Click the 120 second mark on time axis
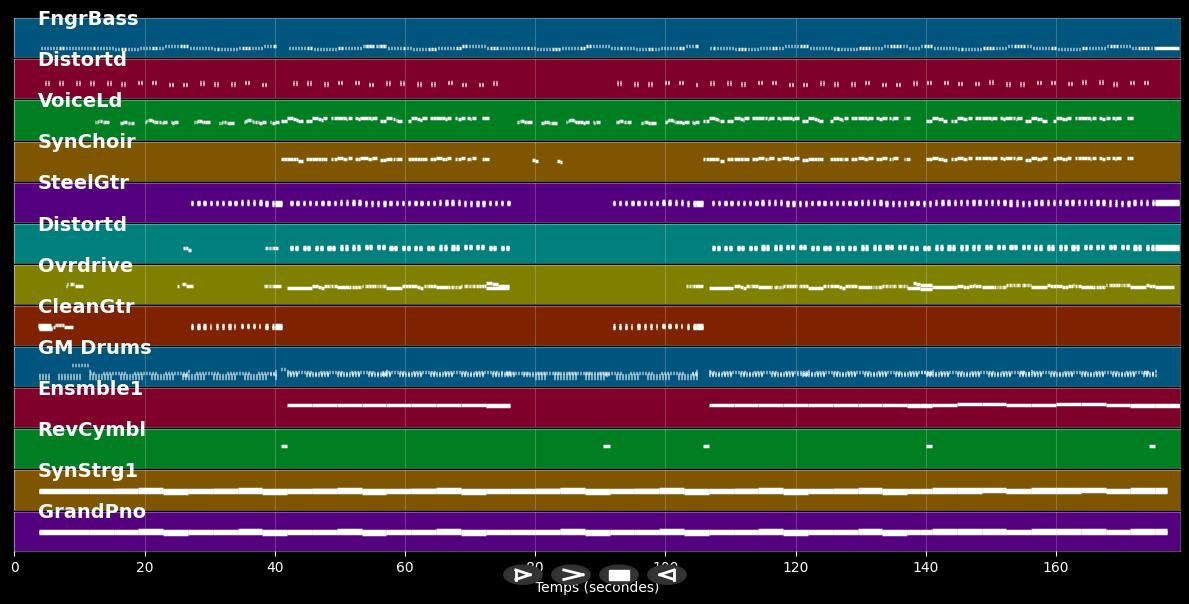Image resolution: width=1189 pixels, height=604 pixels. (x=796, y=568)
